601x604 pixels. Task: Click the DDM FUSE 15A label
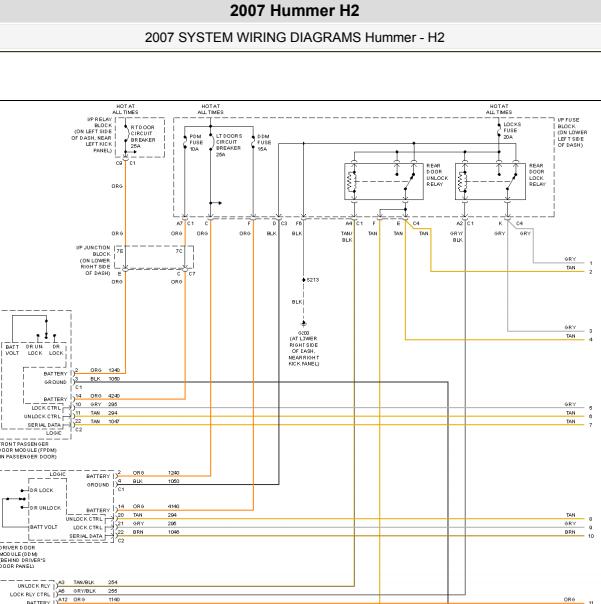coord(264,143)
